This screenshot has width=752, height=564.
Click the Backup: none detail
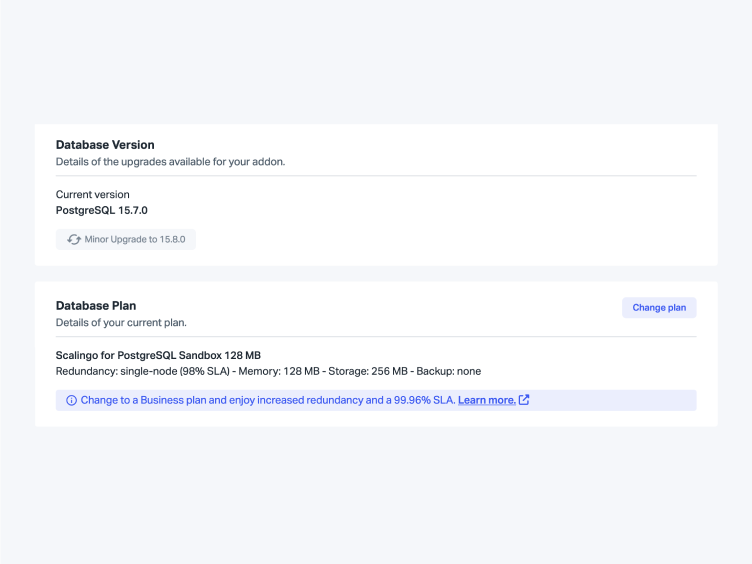(x=449, y=371)
